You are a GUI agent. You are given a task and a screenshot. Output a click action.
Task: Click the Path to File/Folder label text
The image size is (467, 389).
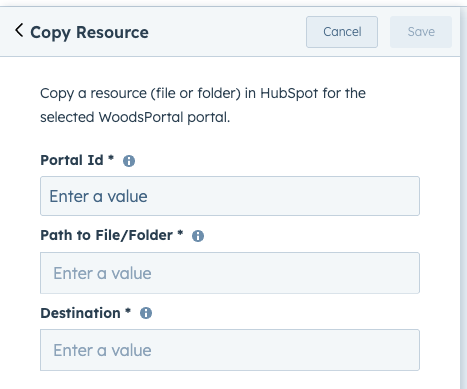[x=107, y=235]
